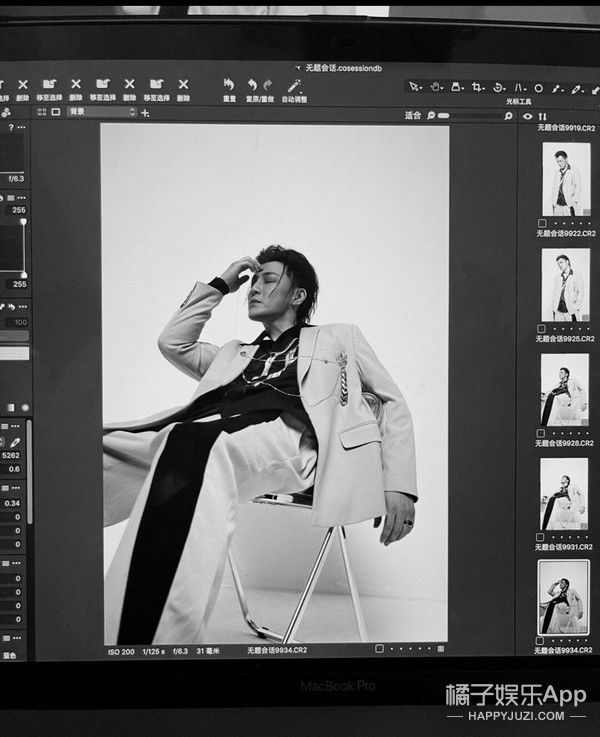Image resolution: width=600 pixels, height=737 pixels.
Task: Select the Hand pan cursor tool
Action: tap(435, 88)
